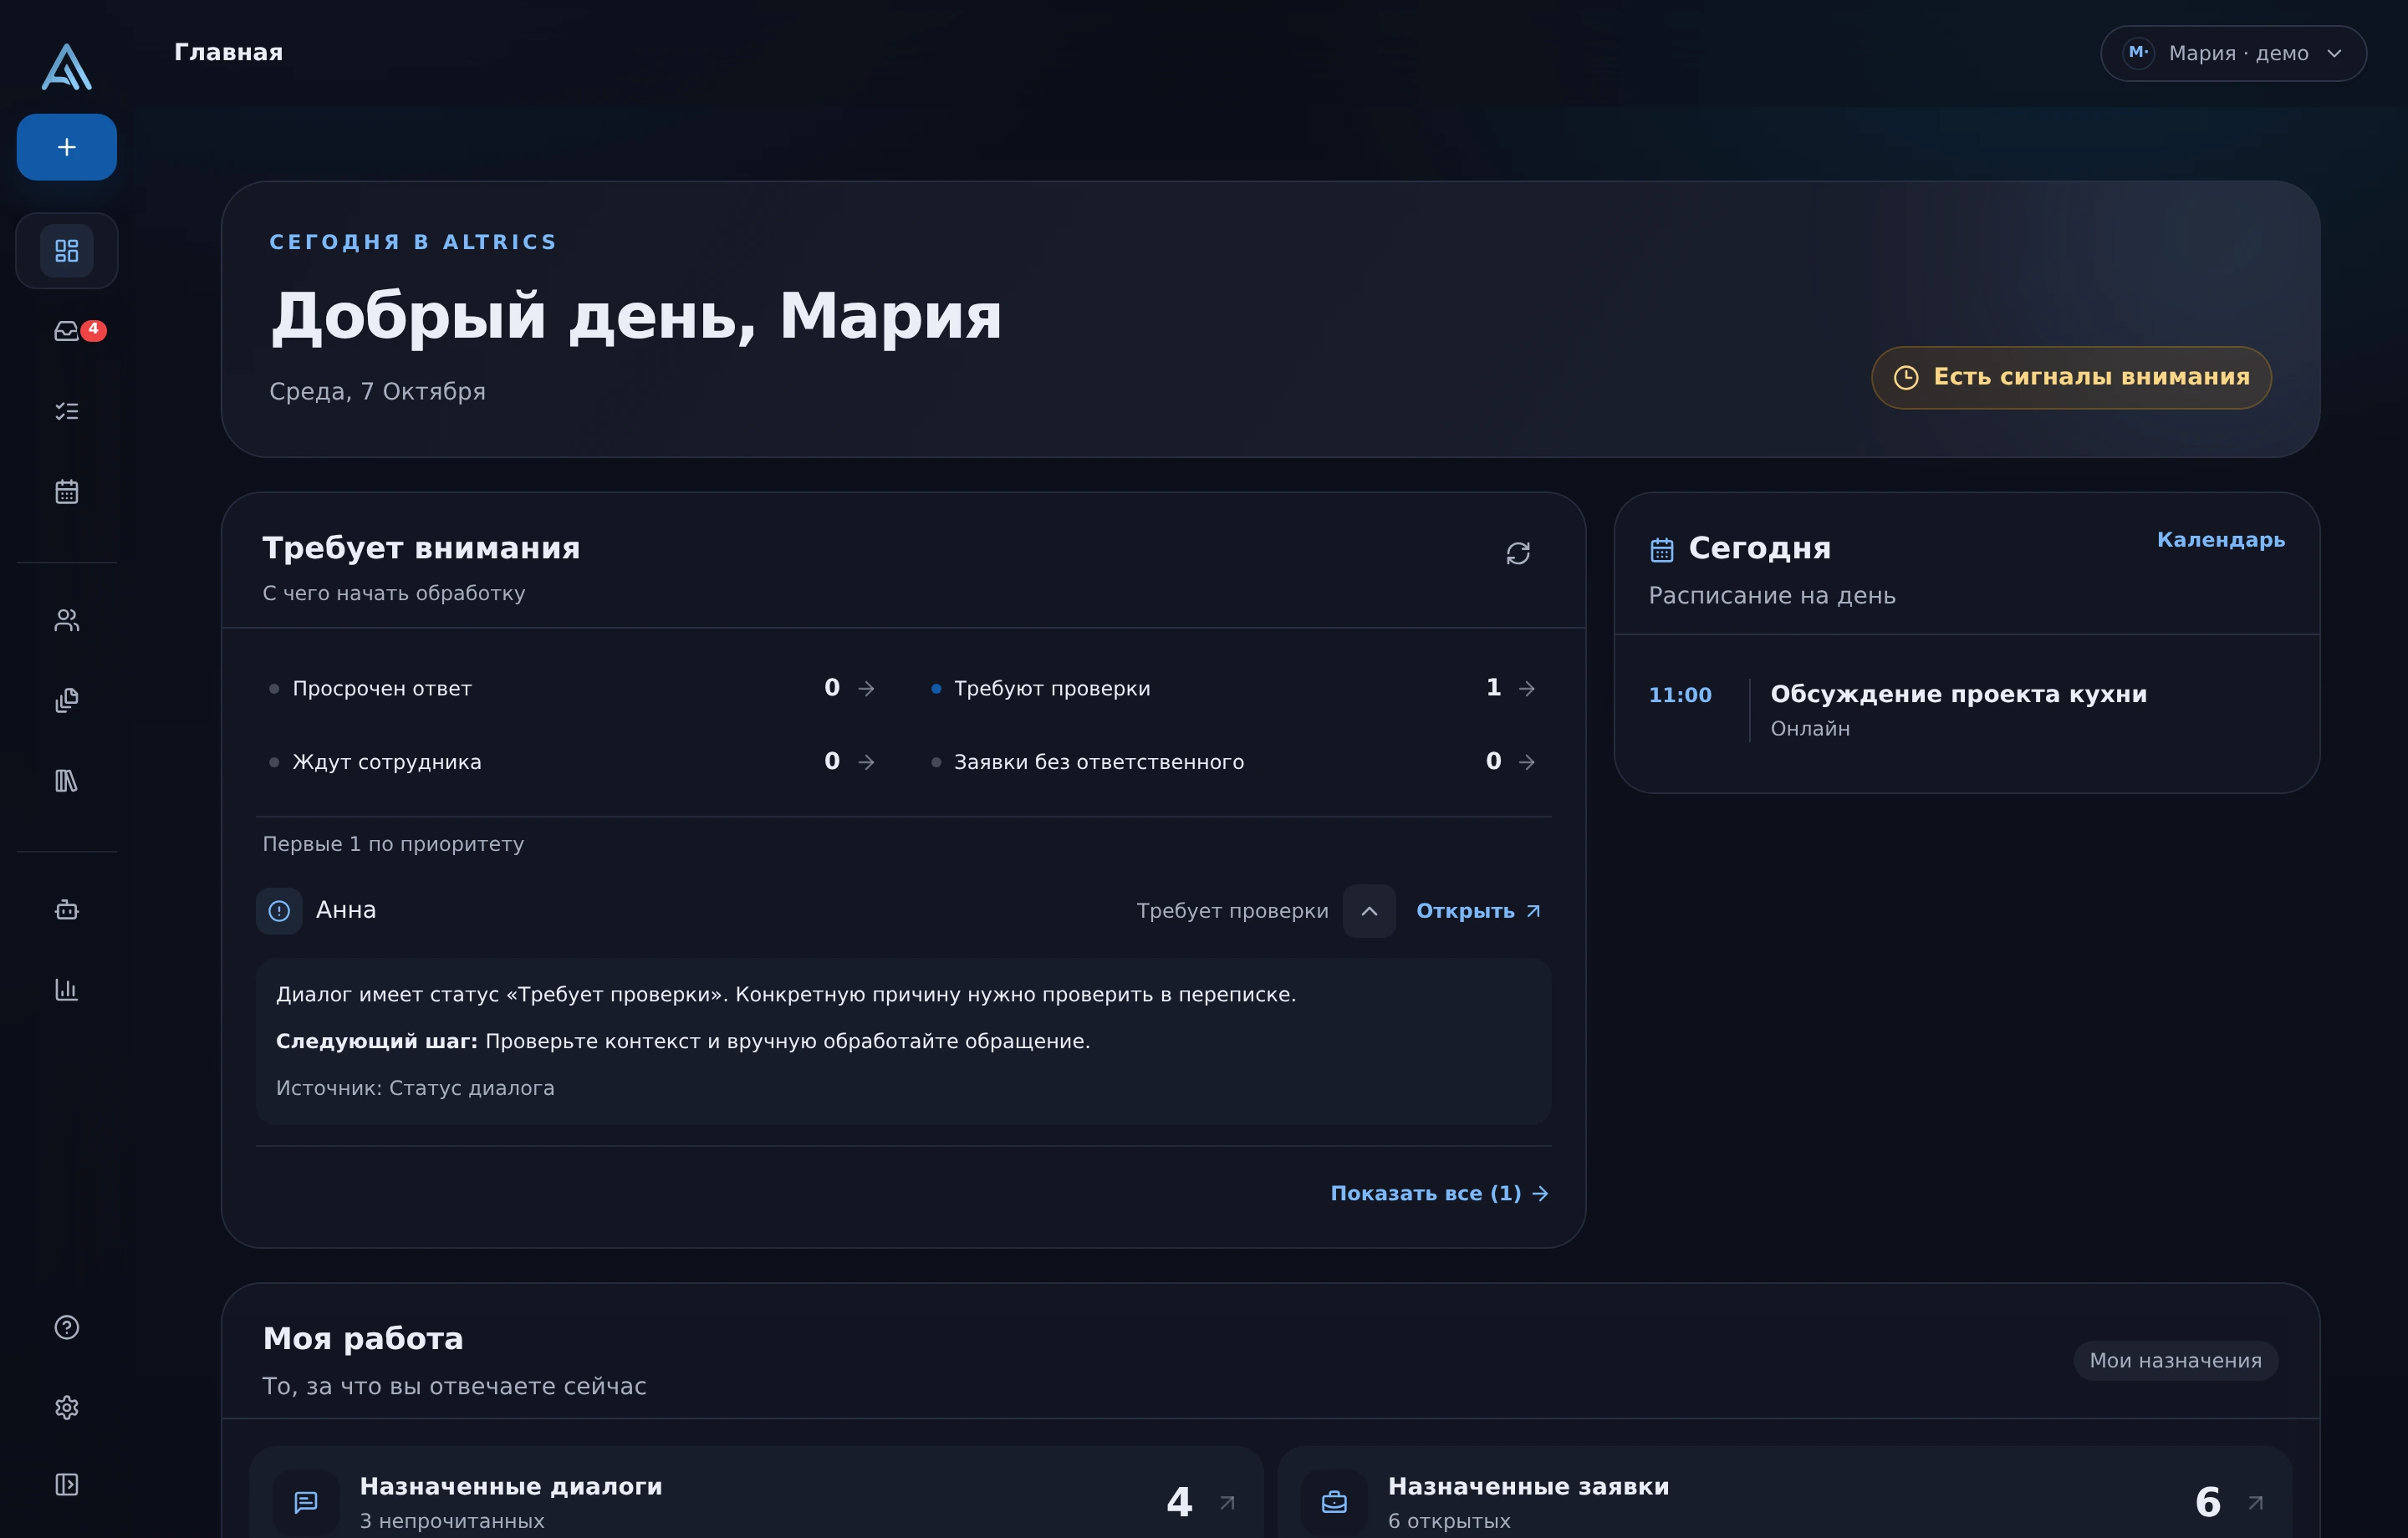The width and height of the screenshot is (2408, 1538).
Task: Open the Мария · демо account dropdown
Action: tap(2233, 53)
